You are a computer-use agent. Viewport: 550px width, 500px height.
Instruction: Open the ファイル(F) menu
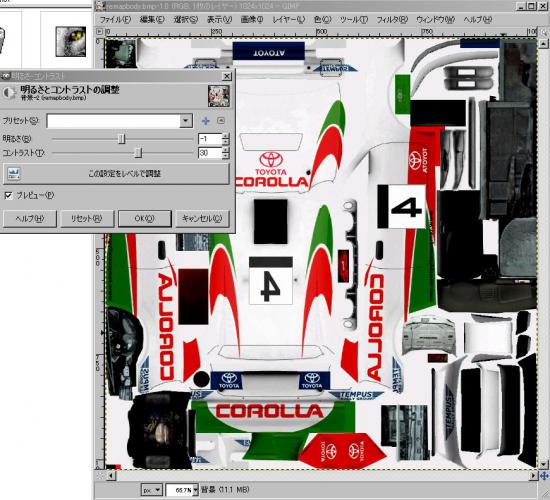pyautogui.click(x=115, y=20)
